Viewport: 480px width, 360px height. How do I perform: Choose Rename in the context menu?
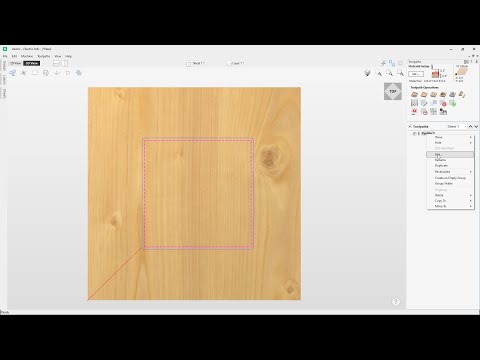click(x=450, y=160)
